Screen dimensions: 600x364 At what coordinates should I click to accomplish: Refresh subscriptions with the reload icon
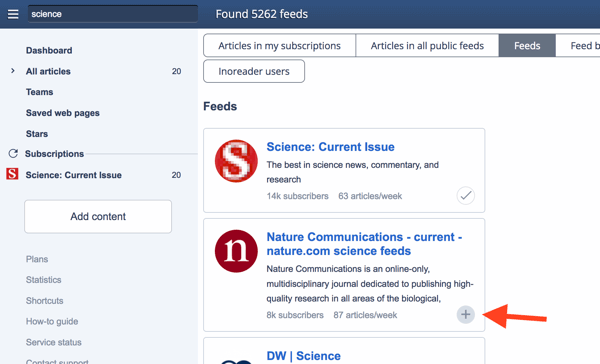click(13, 153)
